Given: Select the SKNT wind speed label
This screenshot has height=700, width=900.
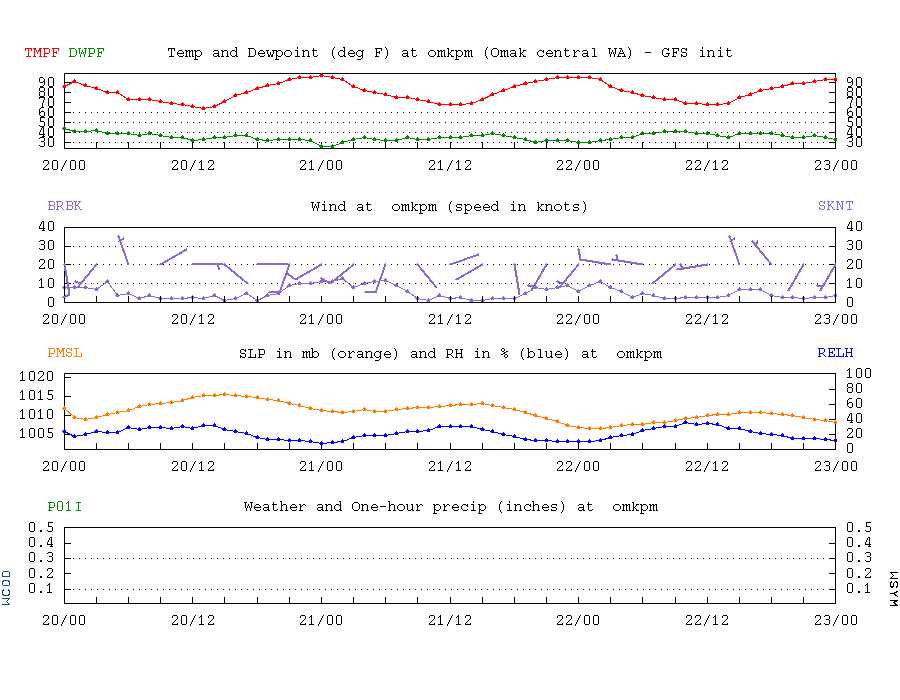Looking at the screenshot, I should [835, 206].
